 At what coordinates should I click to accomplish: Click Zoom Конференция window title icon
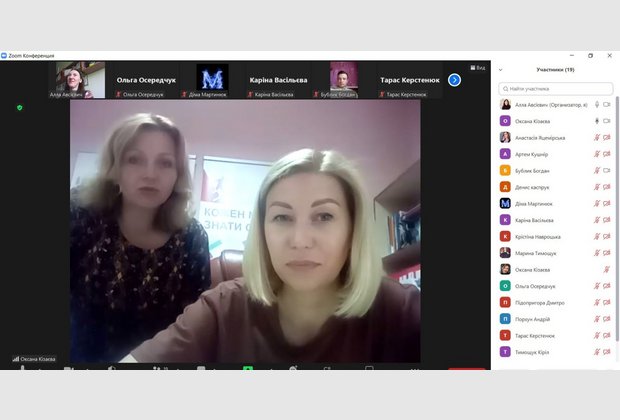point(4,55)
